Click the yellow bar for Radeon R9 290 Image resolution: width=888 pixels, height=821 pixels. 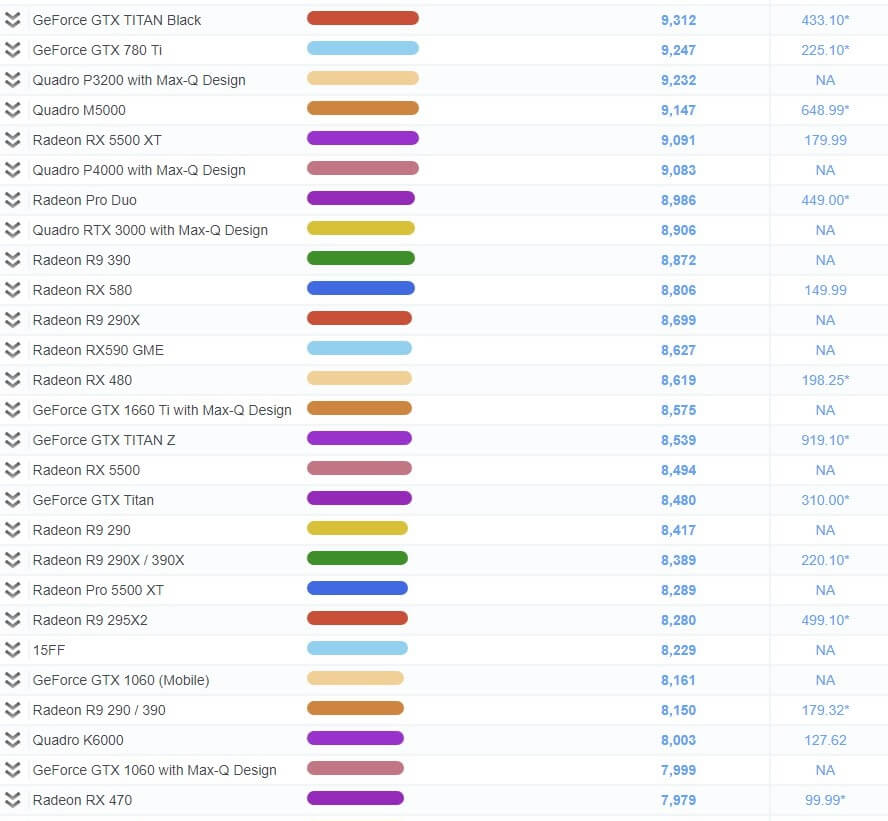[x=357, y=528]
